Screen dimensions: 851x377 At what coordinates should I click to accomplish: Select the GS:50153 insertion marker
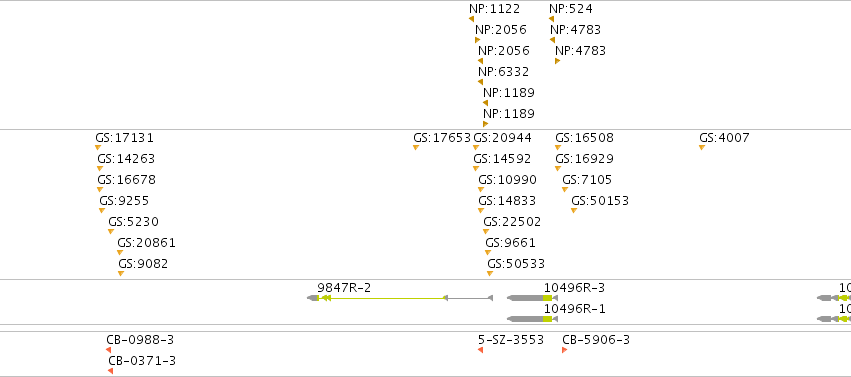574,210
